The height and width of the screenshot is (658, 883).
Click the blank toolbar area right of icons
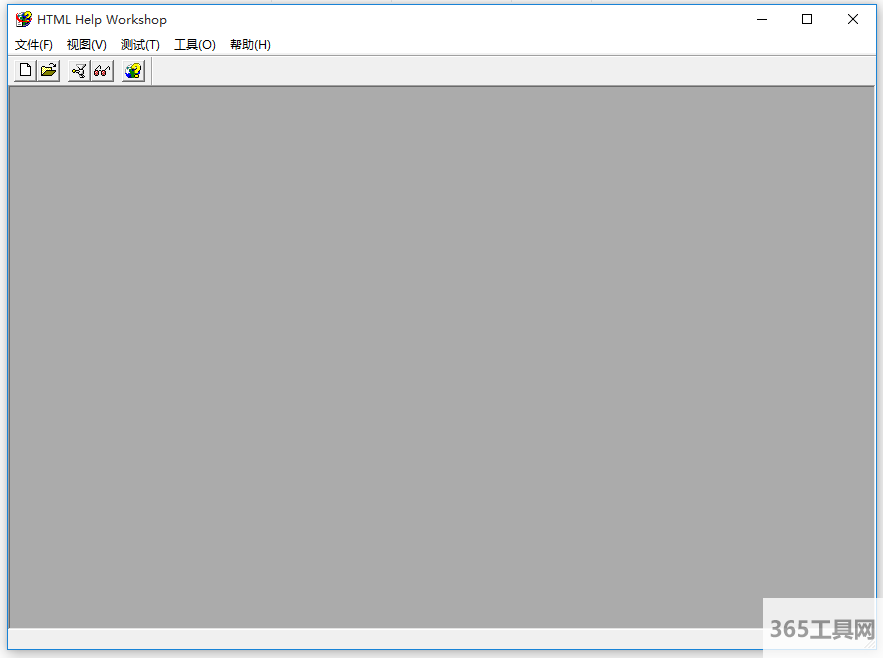[x=500, y=71]
